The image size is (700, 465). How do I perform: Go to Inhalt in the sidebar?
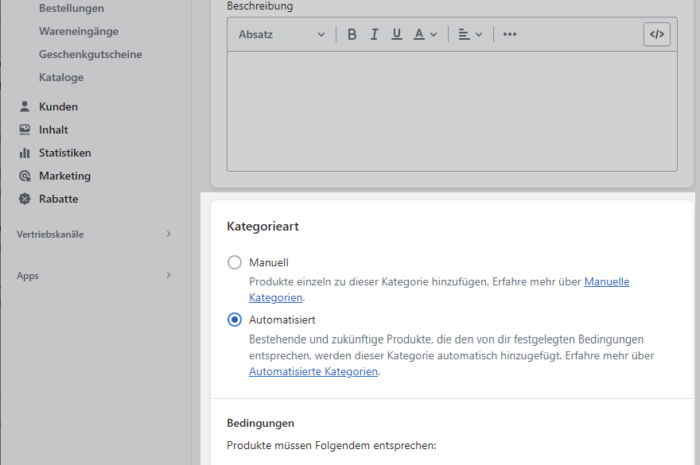point(56,130)
